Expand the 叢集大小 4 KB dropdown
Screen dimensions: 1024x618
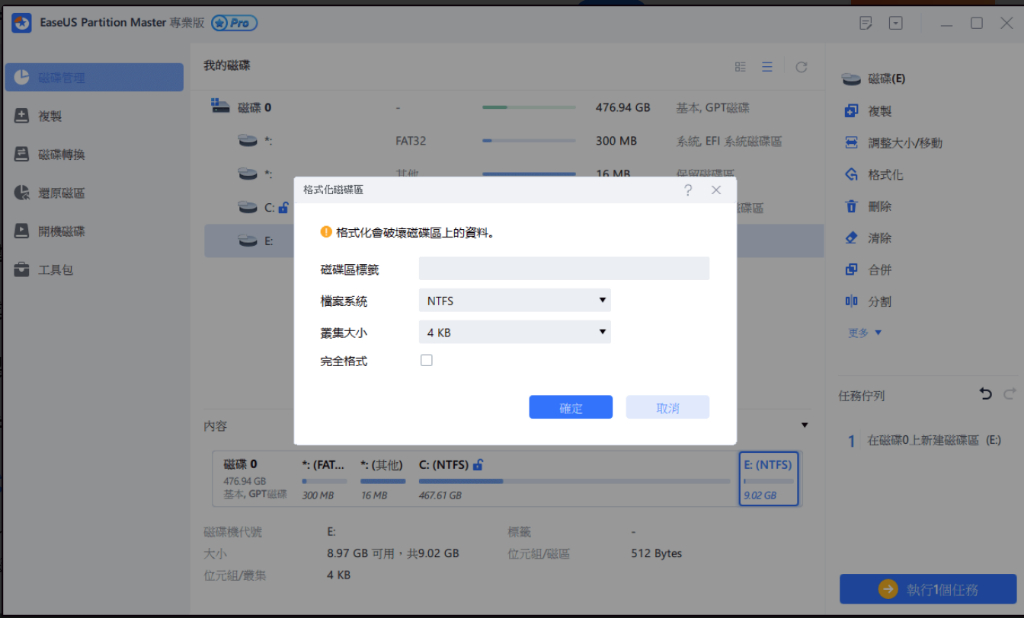coord(514,332)
